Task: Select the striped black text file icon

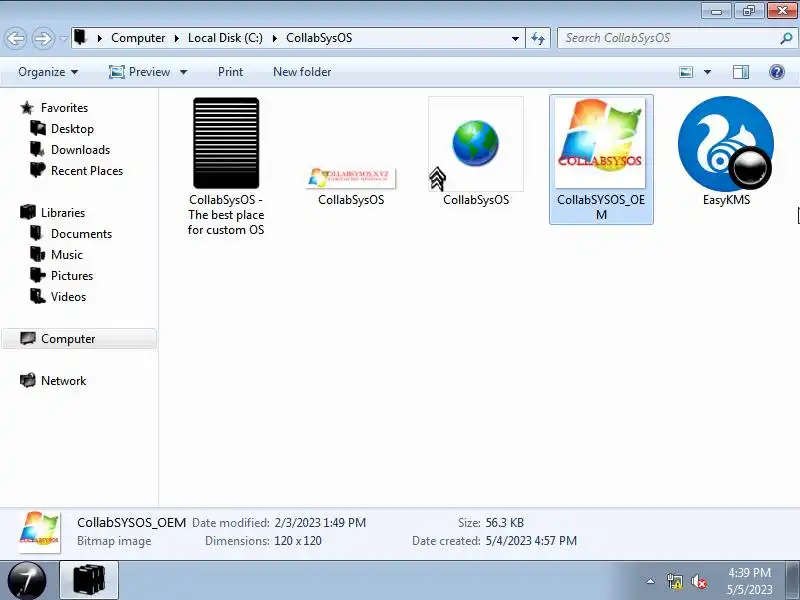Action: click(226, 143)
